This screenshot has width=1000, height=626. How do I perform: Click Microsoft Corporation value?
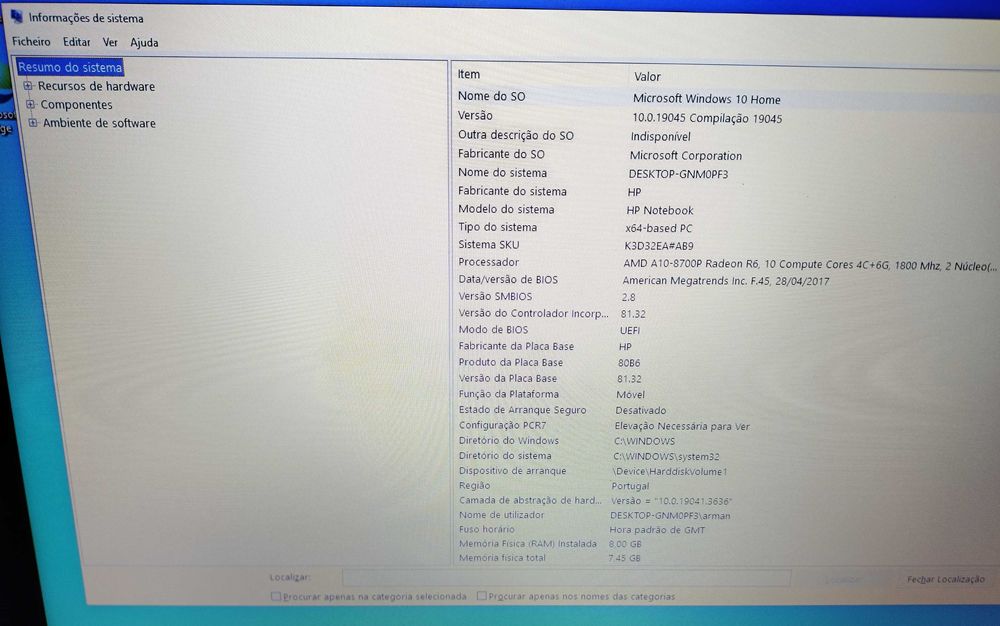pyautogui.click(x=686, y=156)
